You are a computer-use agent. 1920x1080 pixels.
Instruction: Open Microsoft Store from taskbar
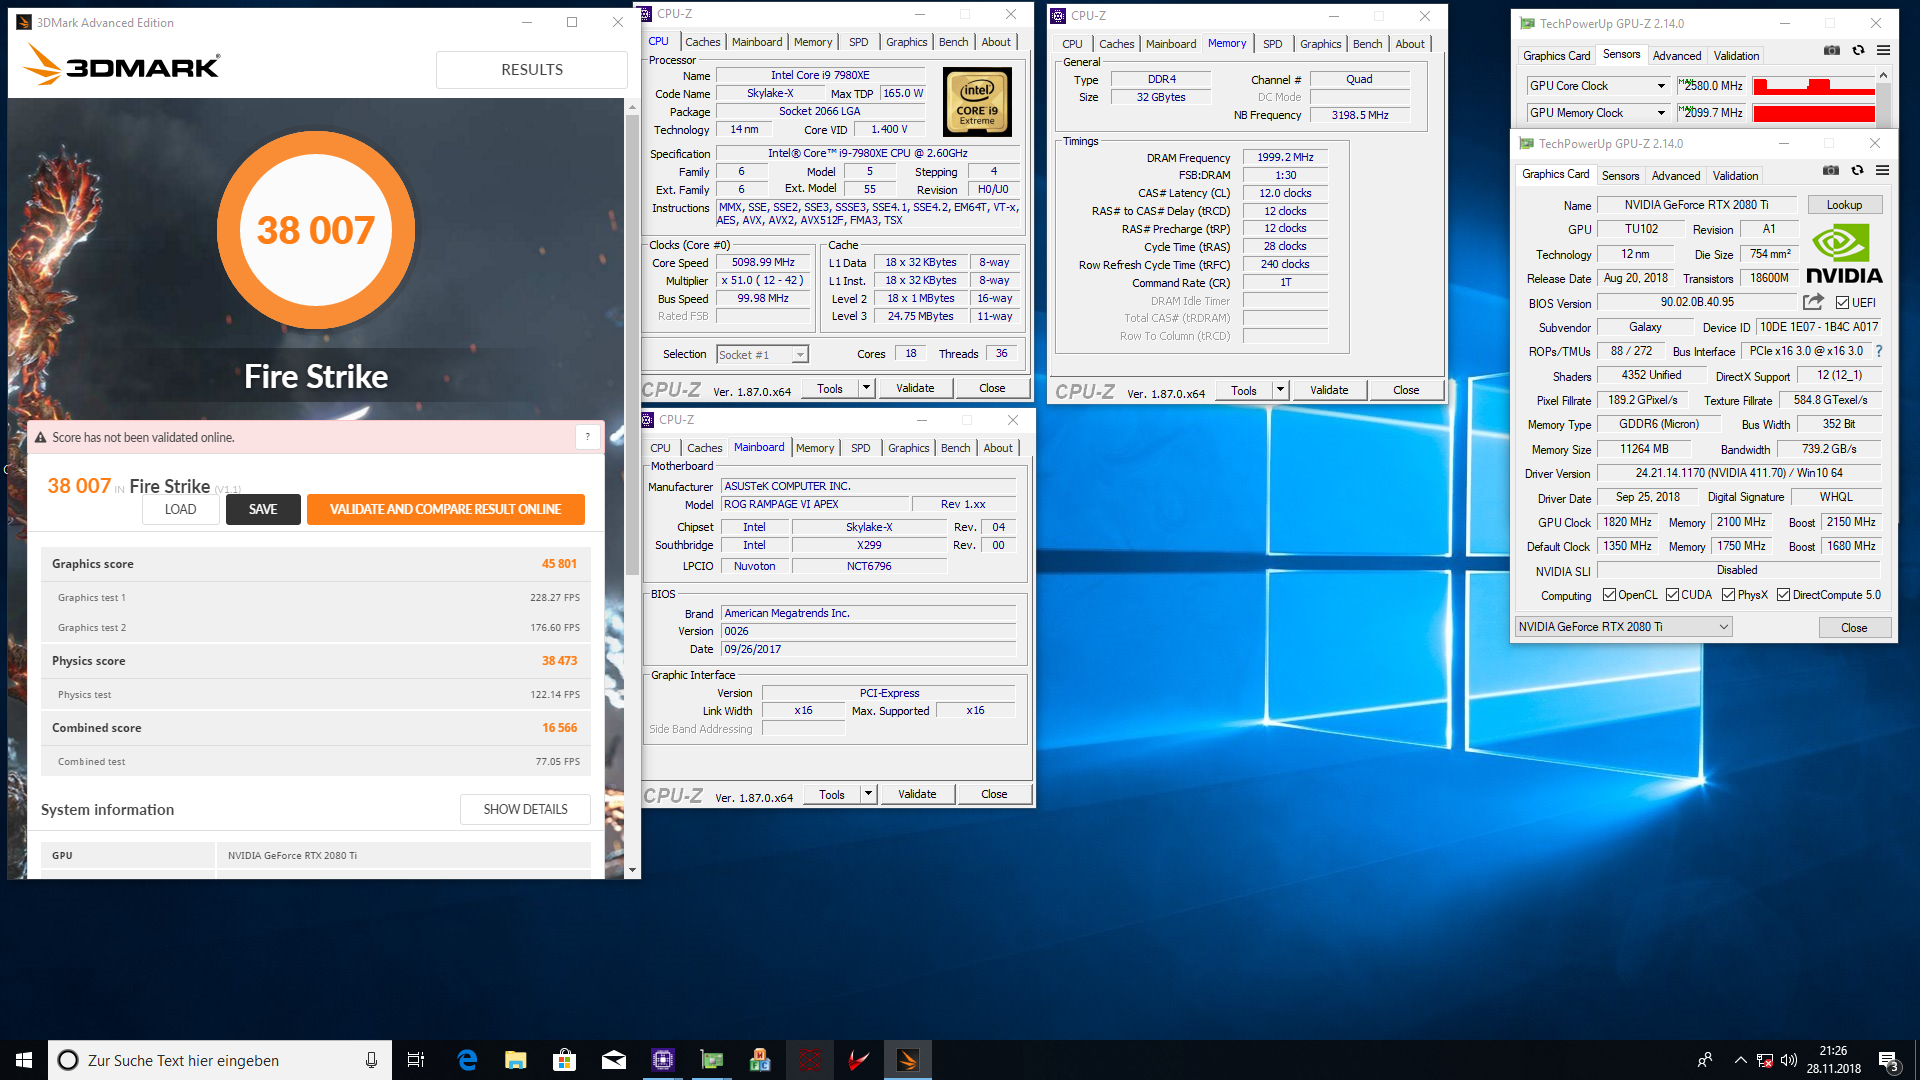[564, 1060]
